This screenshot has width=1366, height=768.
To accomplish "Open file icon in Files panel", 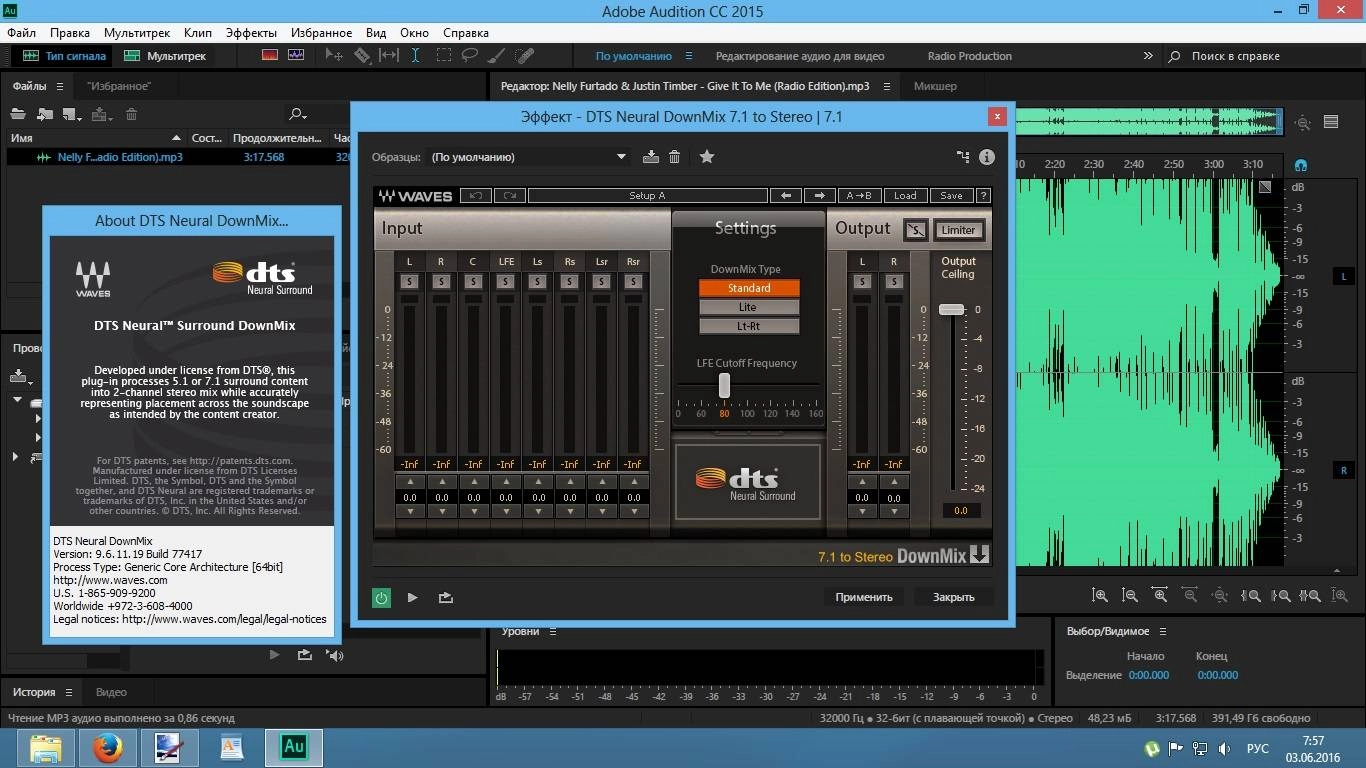I will click(18, 115).
